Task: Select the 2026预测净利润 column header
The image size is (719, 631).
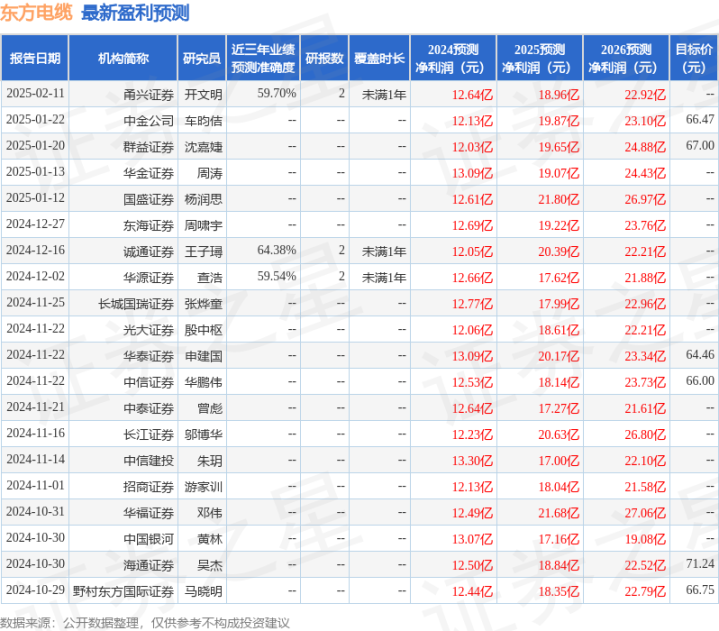Action: tap(626, 58)
